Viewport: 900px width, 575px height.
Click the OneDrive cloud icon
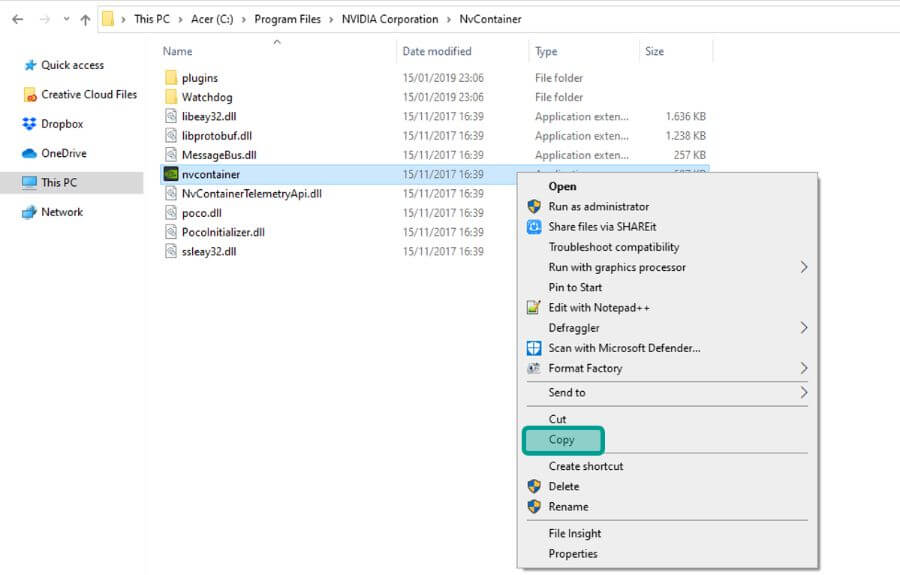(29, 154)
